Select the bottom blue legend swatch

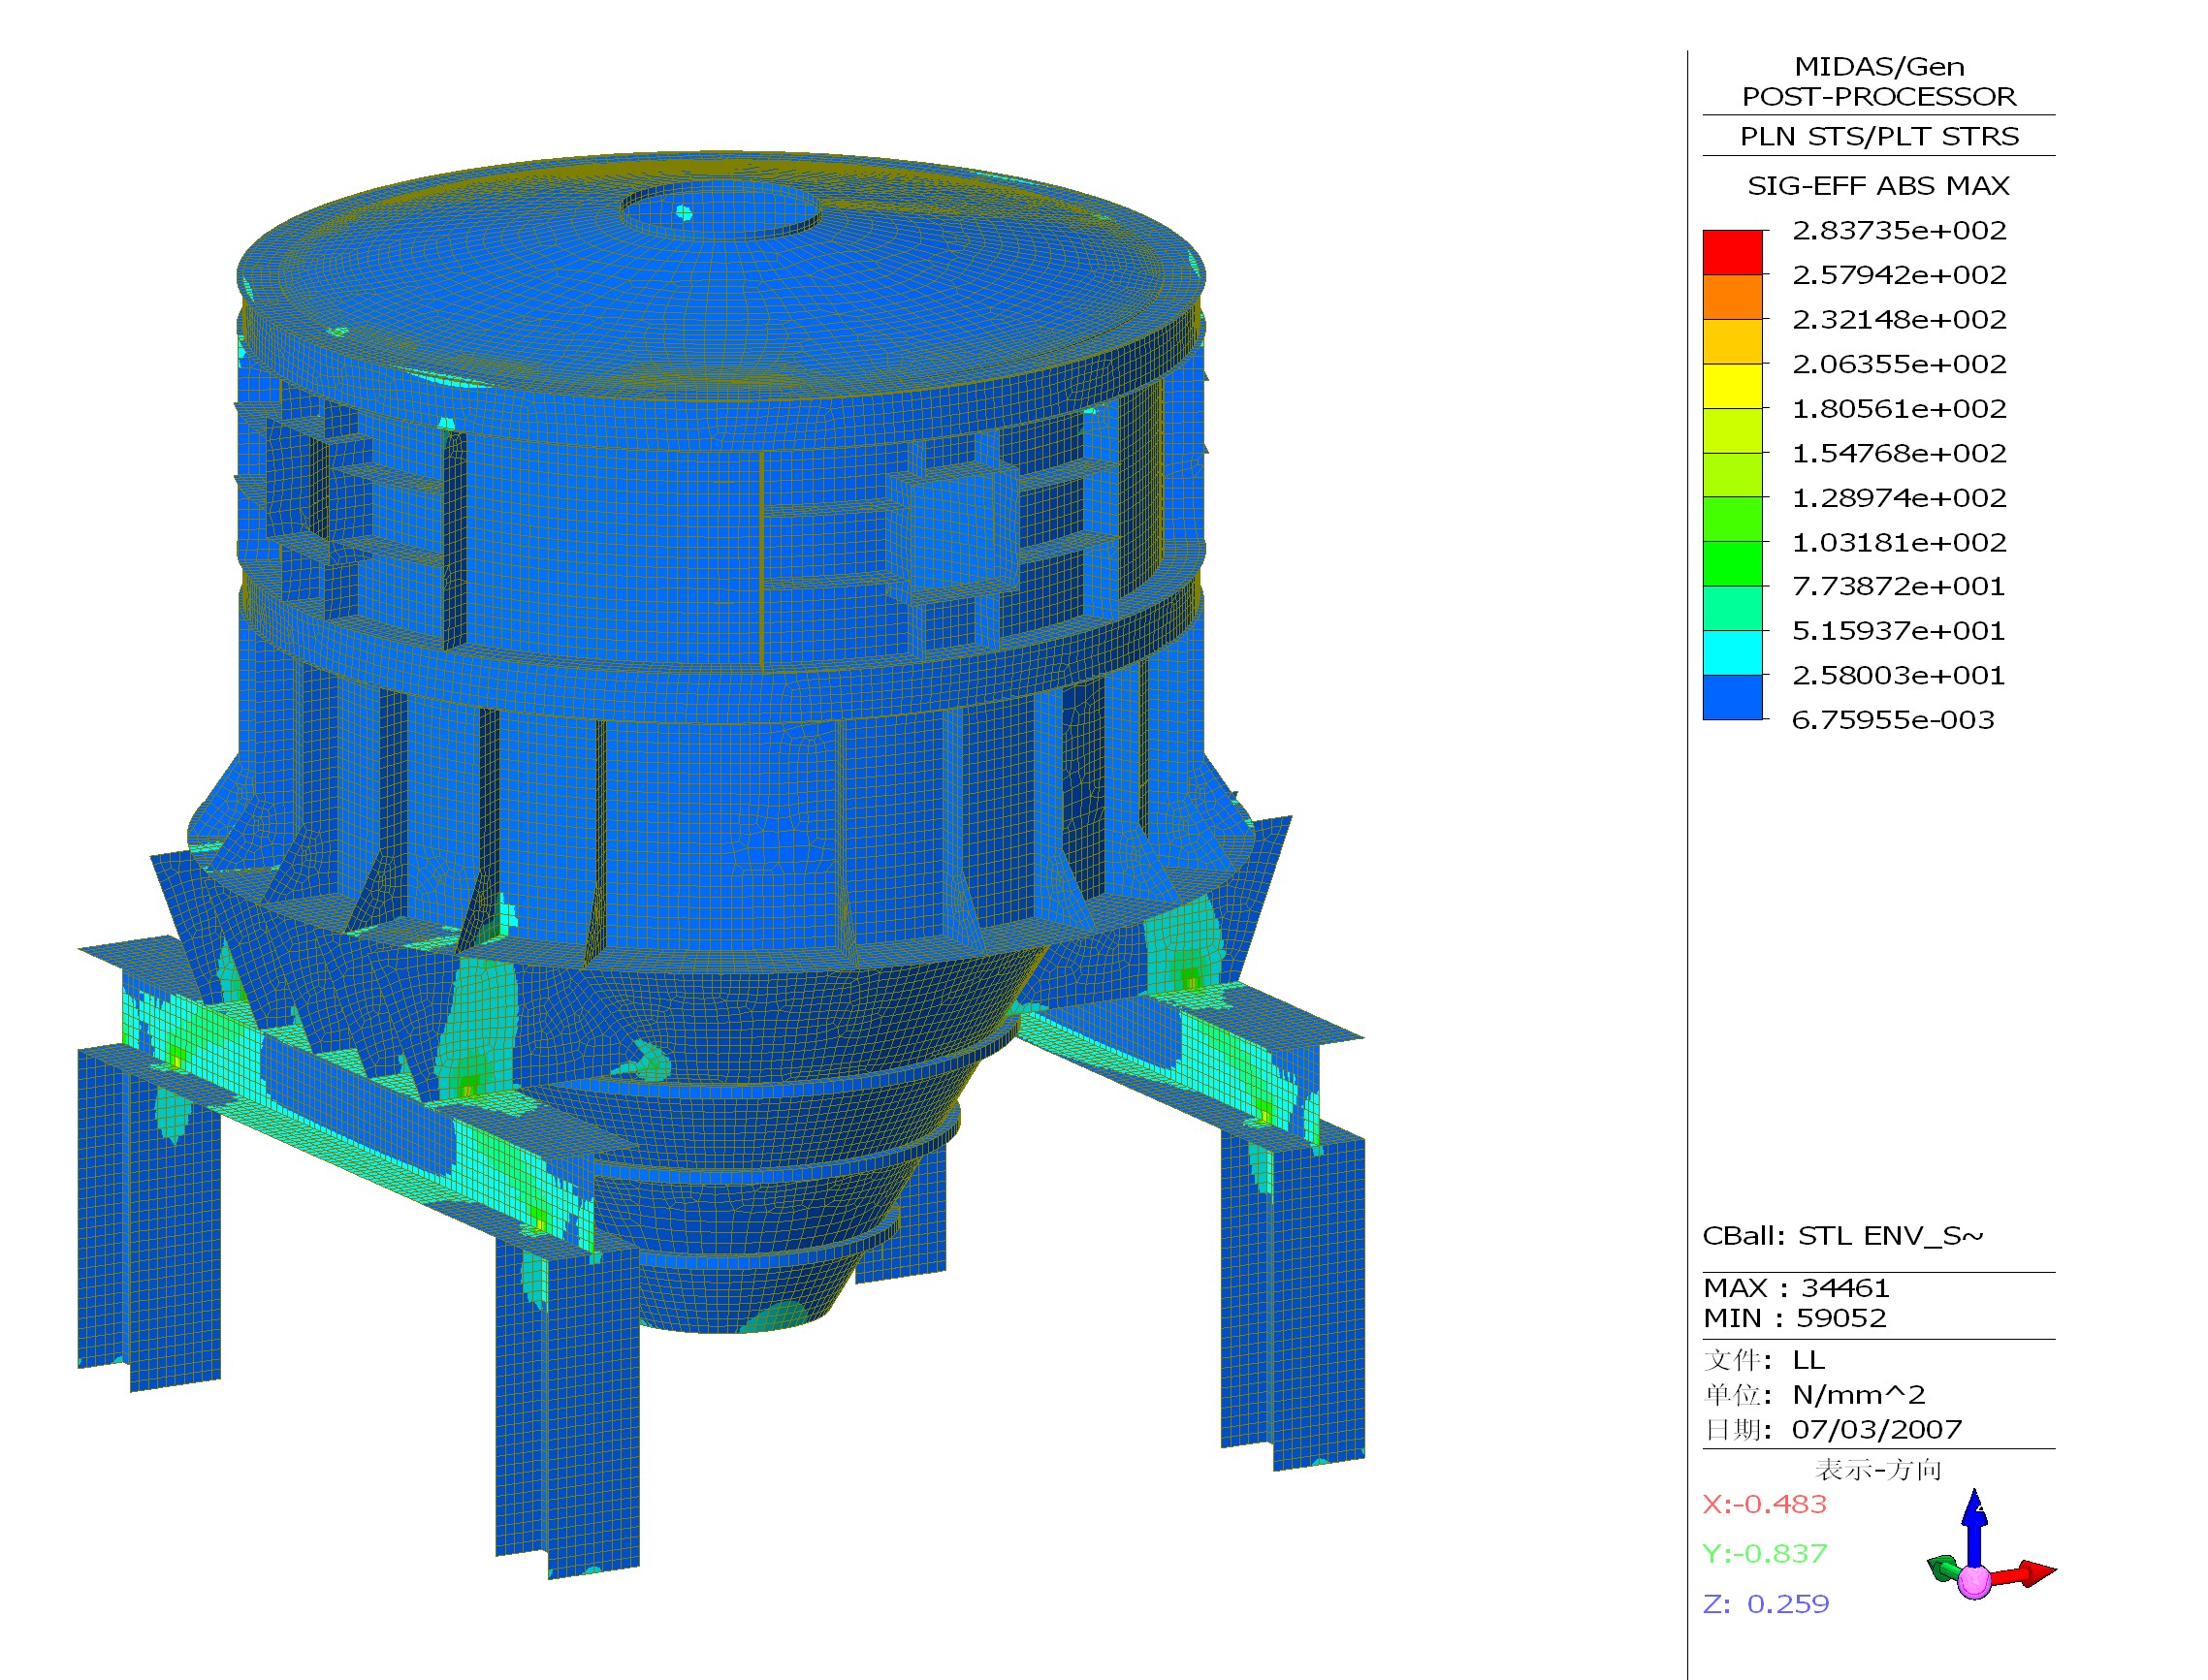[1732, 697]
